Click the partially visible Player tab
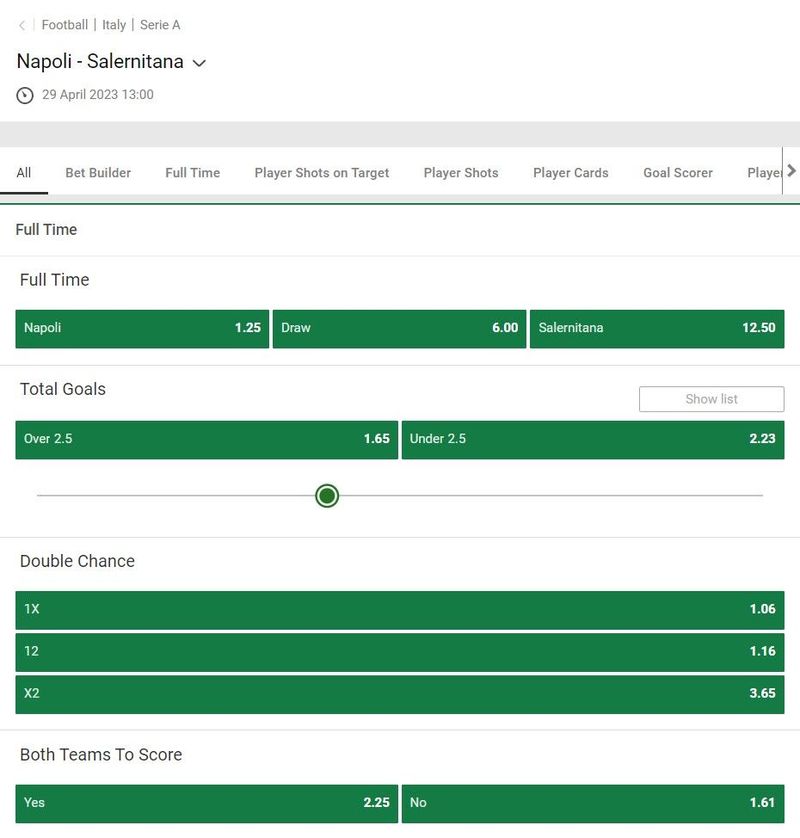The width and height of the screenshot is (800, 838). pos(764,173)
